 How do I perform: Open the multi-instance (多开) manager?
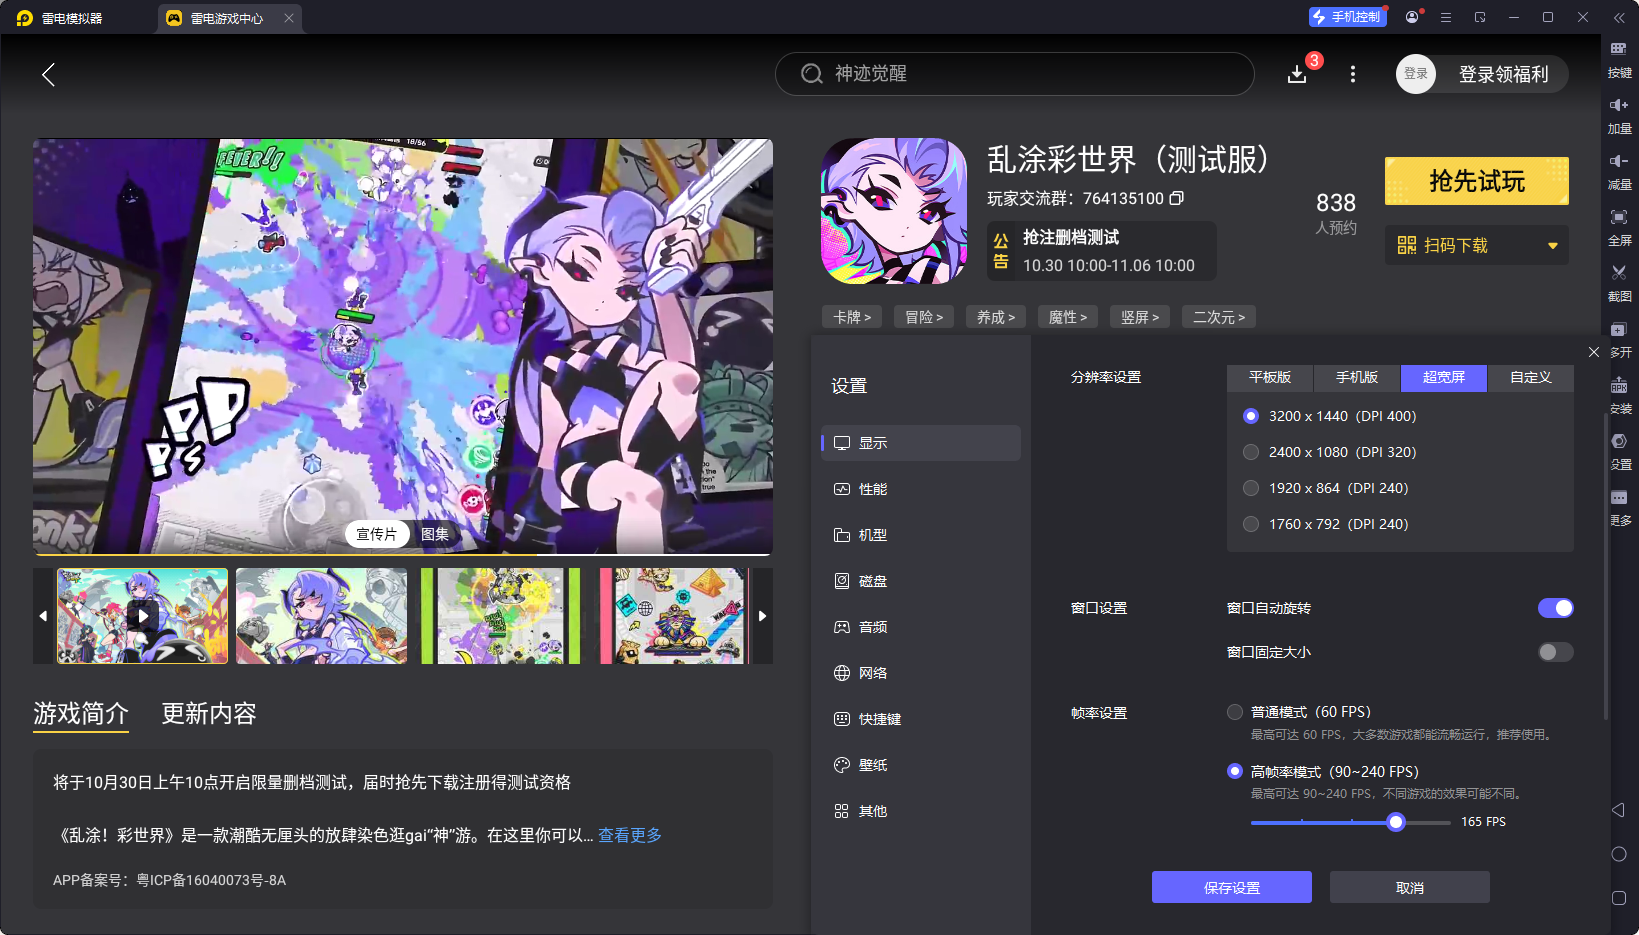pos(1620,340)
